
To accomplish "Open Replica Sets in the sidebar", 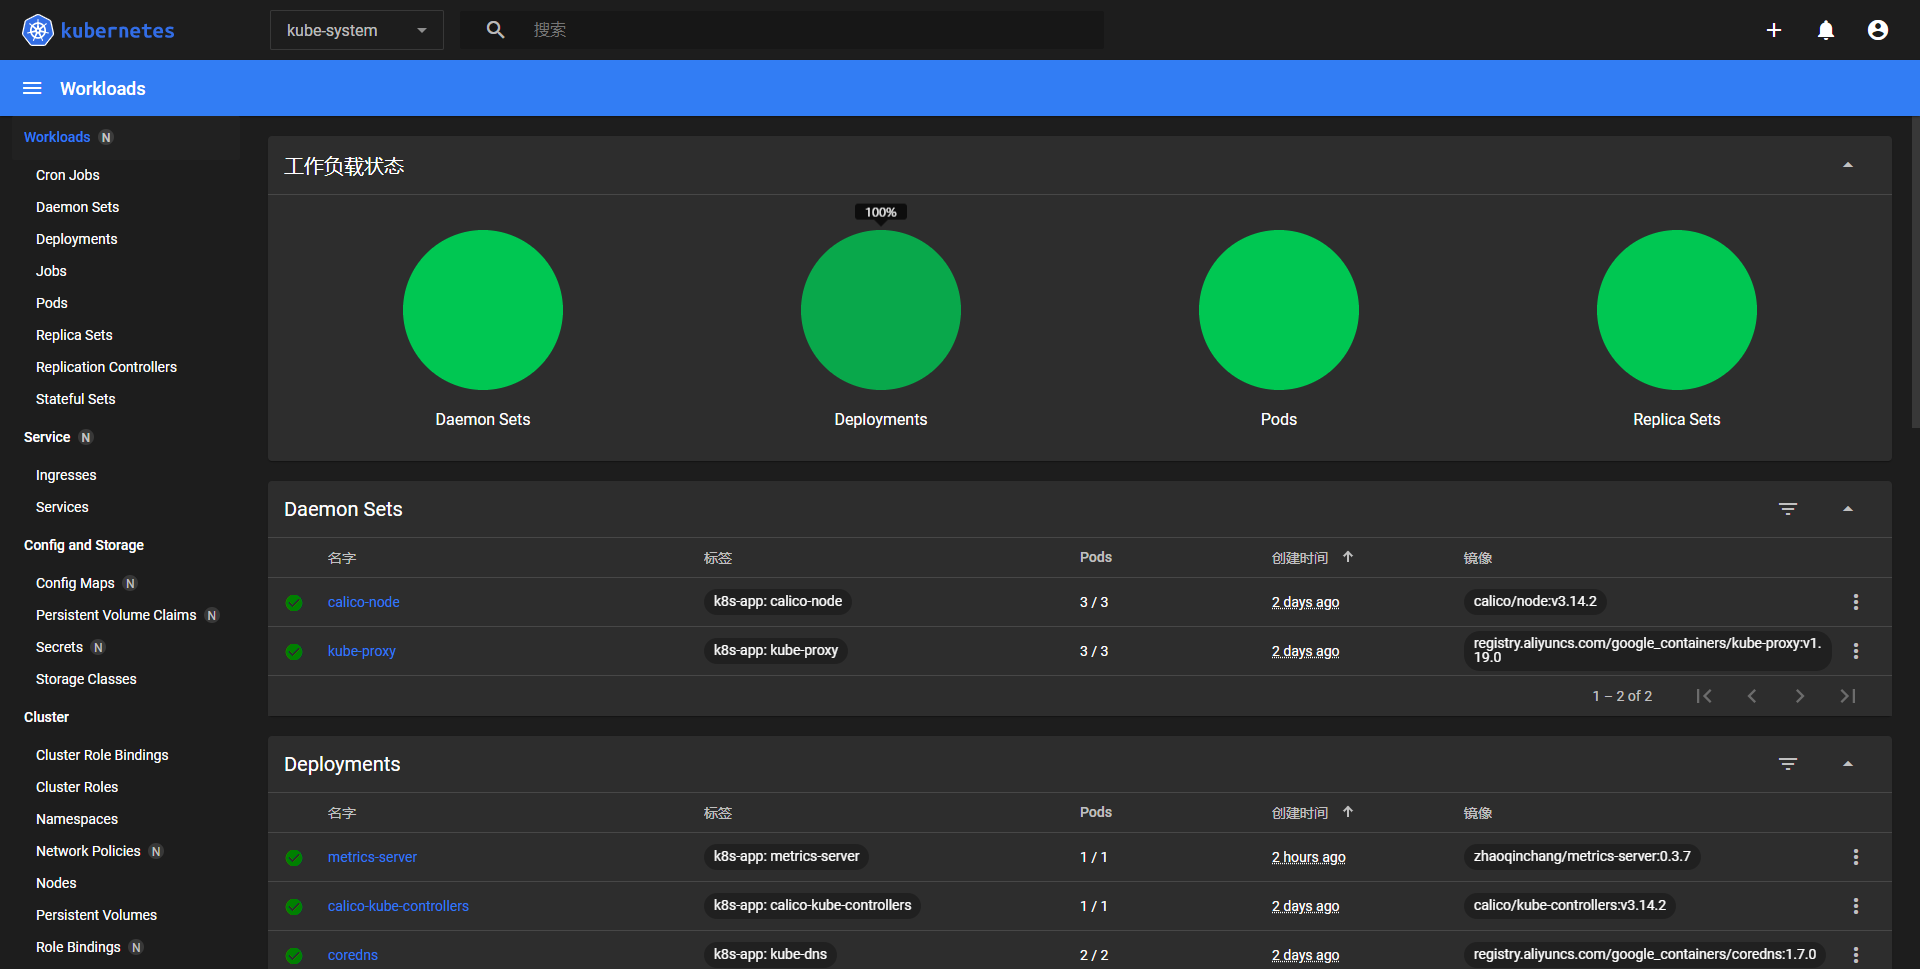I will coord(74,335).
